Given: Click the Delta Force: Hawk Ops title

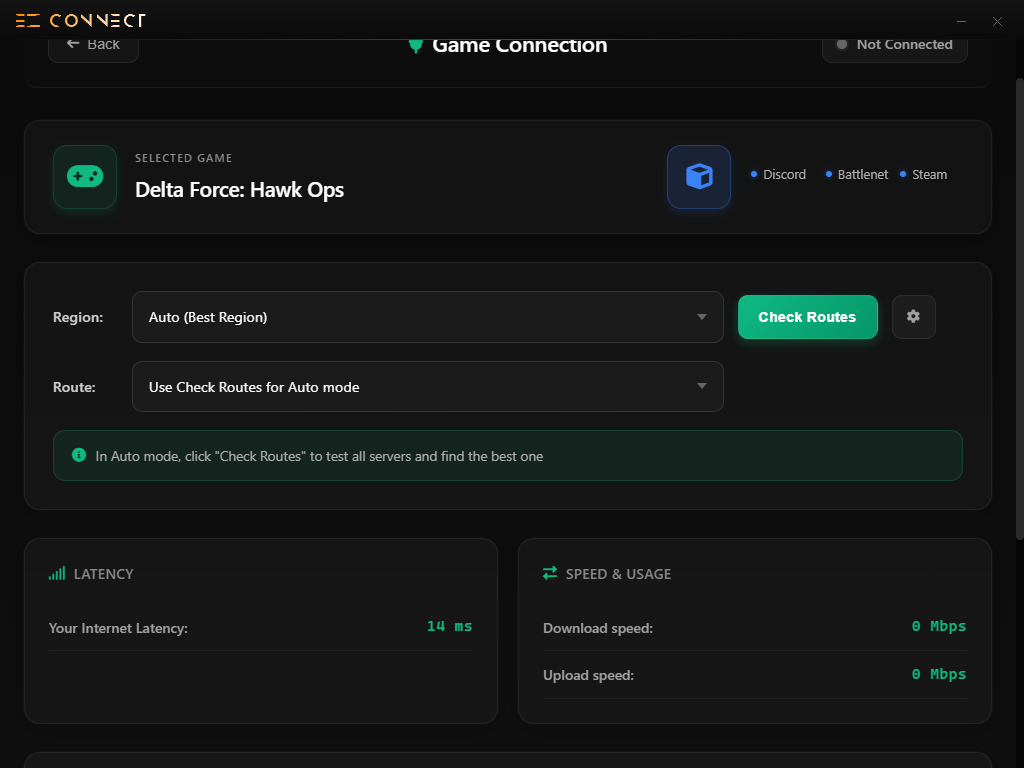Looking at the screenshot, I should pyautogui.click(x=239, y=190).
